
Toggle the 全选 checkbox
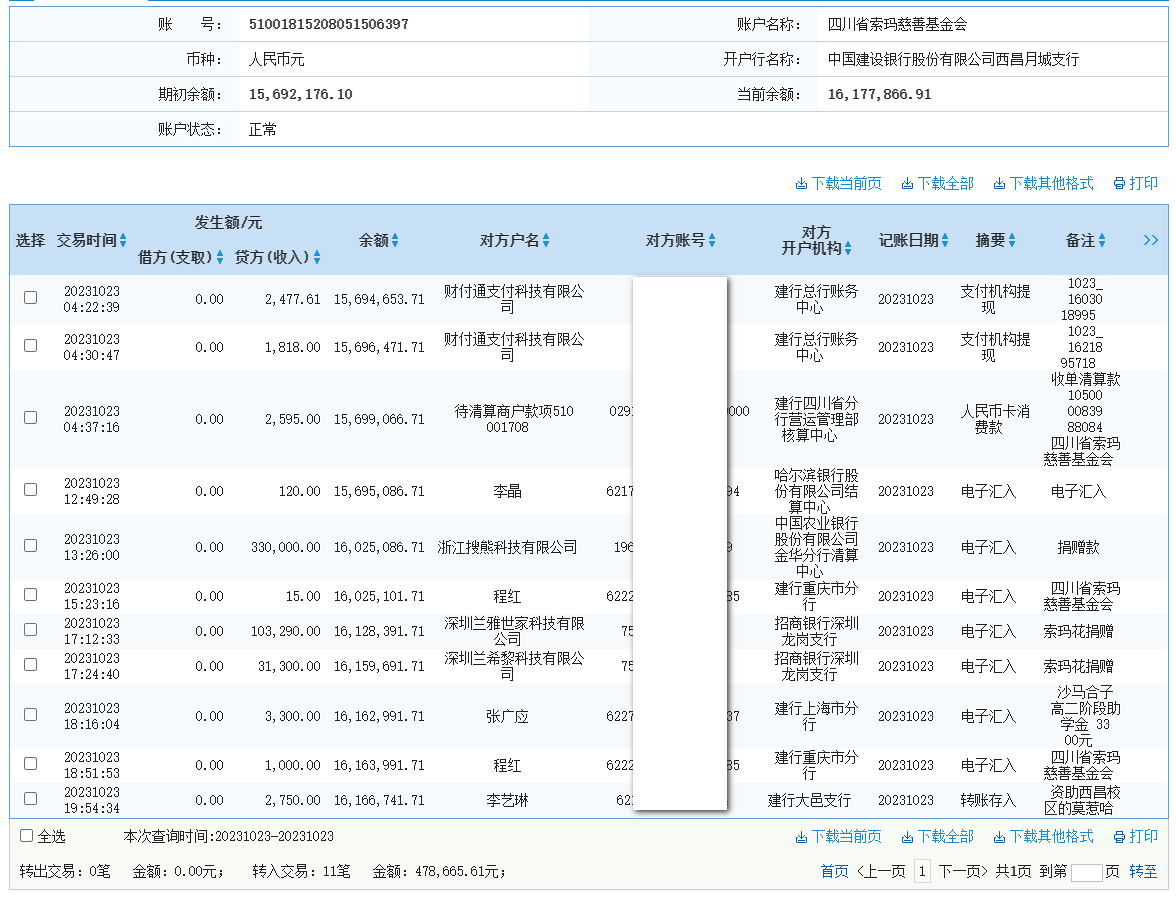26,836
